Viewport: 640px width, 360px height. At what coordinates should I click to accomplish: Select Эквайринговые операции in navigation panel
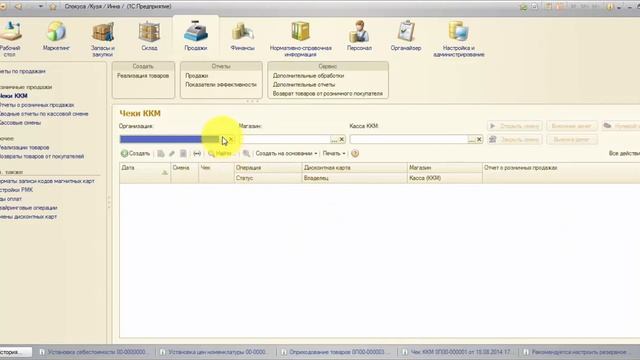29,208
